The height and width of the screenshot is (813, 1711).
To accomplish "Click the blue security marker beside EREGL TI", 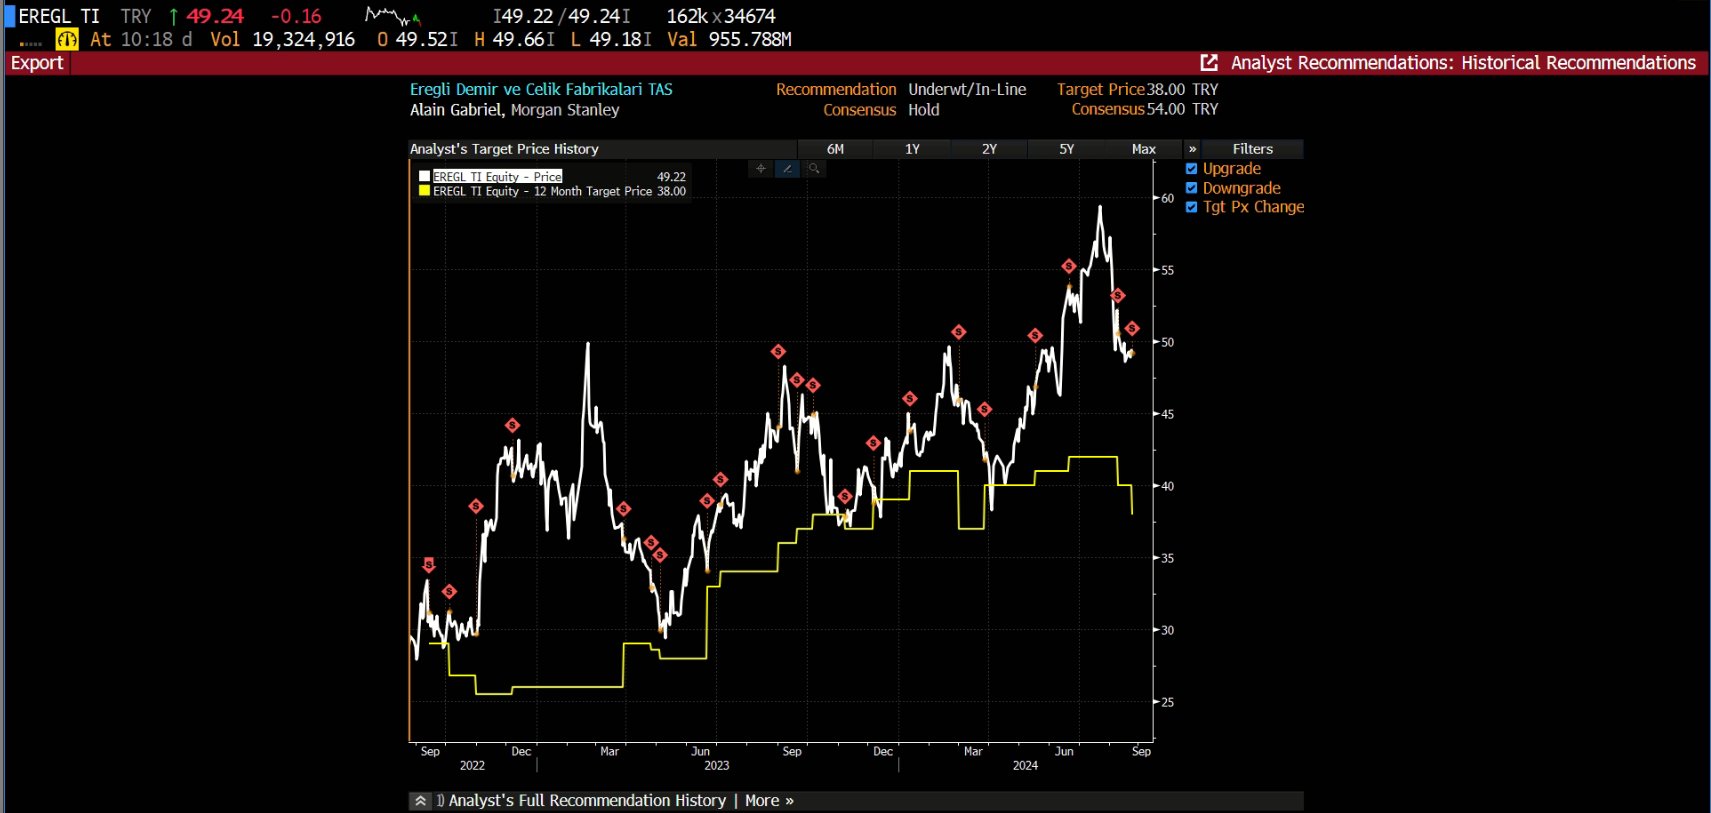I will (10, 16).
